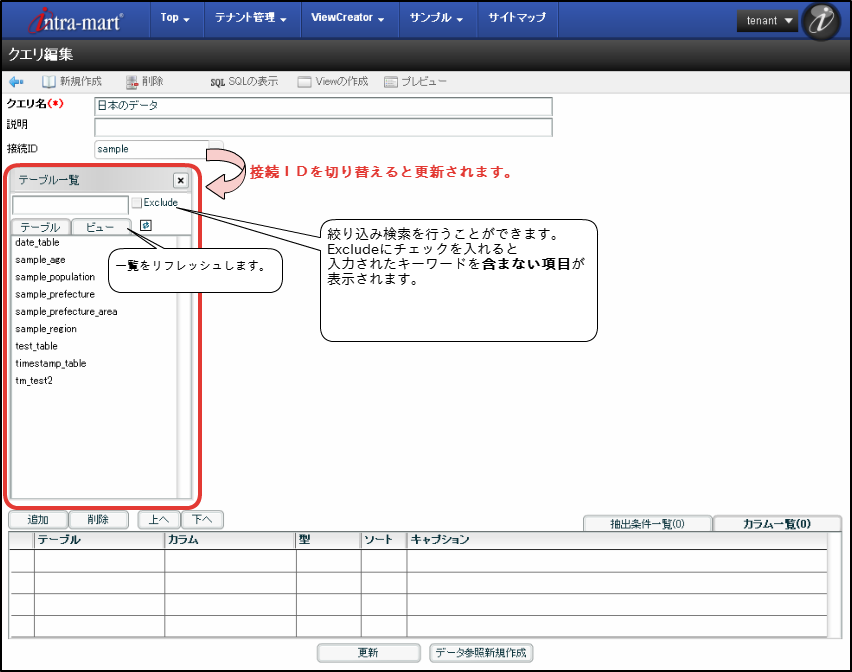852x672 pixels.
Task: Click the 削除 toolbar item
Action: pos(145,81)
